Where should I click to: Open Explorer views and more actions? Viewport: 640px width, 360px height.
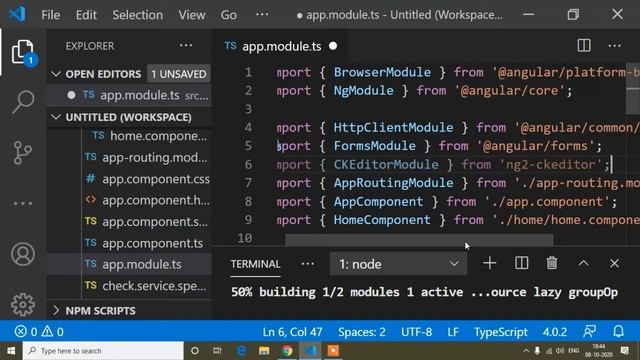point(186,46)
